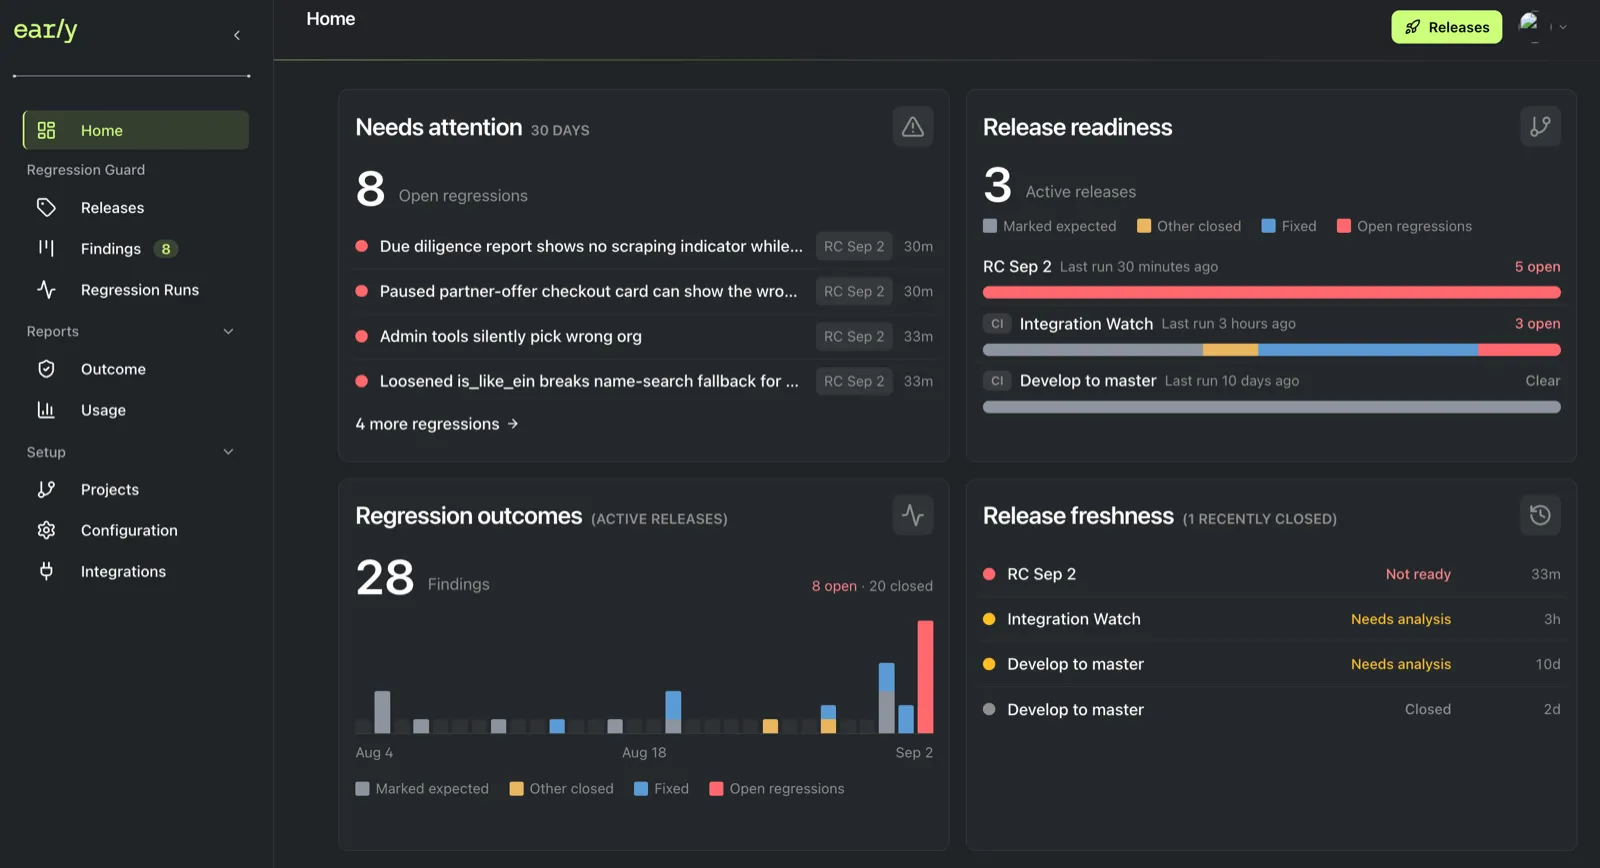Screen dimensions: 1600x868
Task: Open Regression Runs page
Action: 136,289
